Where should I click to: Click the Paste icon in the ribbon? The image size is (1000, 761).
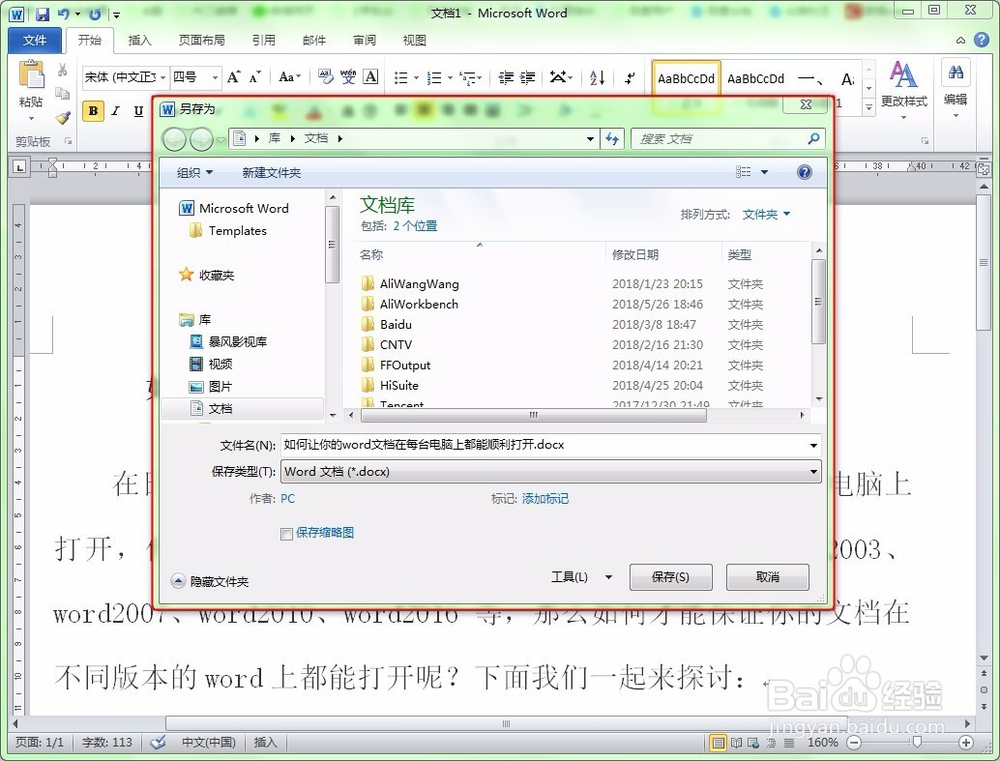pos(31,75)
